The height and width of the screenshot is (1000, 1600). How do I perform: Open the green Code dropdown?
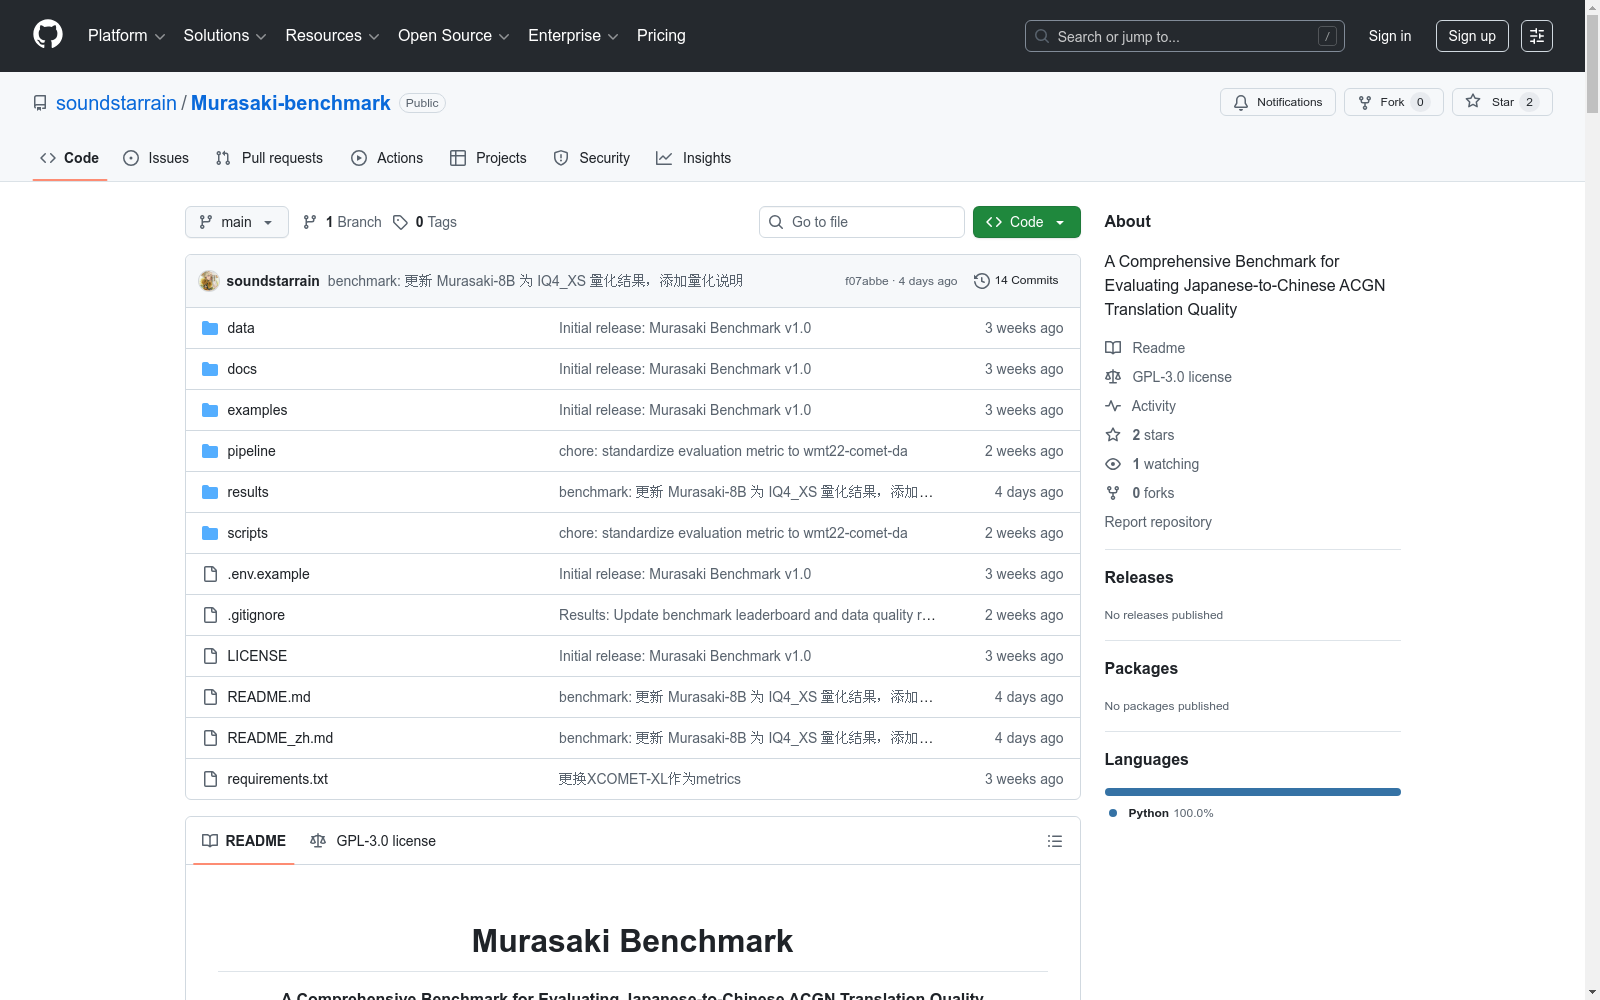tap(1026, 222)
